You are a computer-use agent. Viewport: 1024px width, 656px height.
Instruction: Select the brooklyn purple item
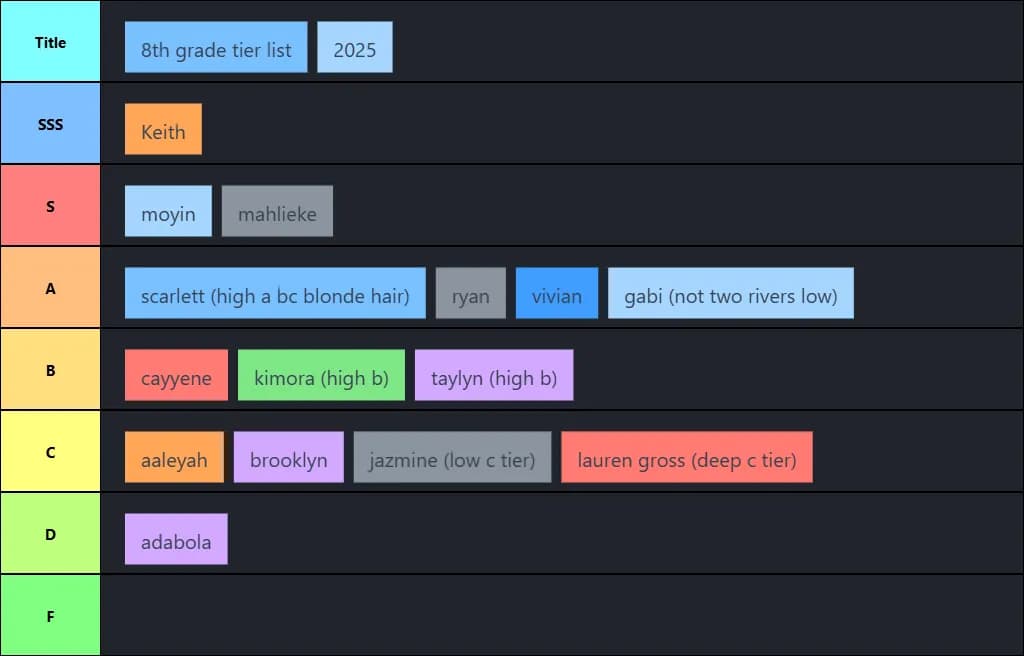pyautogui.click(x=288, y=458)
